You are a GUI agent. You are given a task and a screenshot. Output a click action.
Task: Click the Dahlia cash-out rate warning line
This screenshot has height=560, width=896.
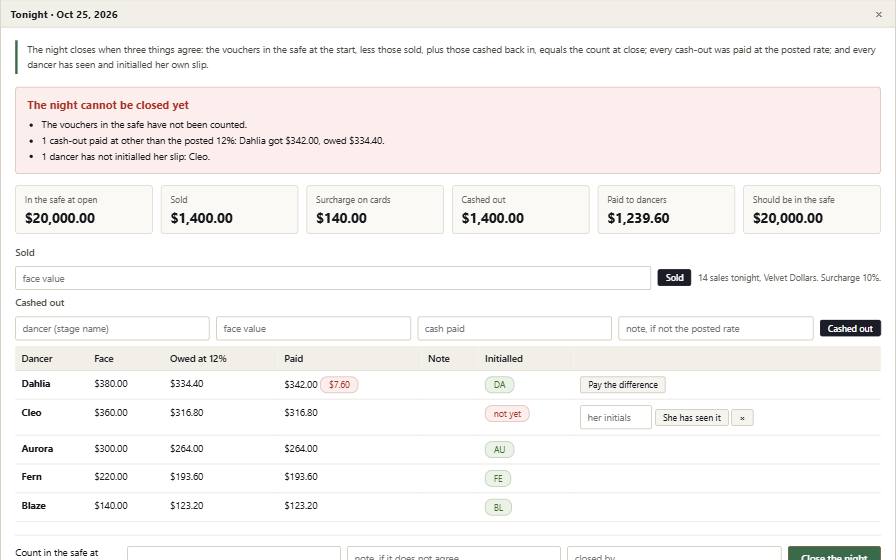[213, 141]
